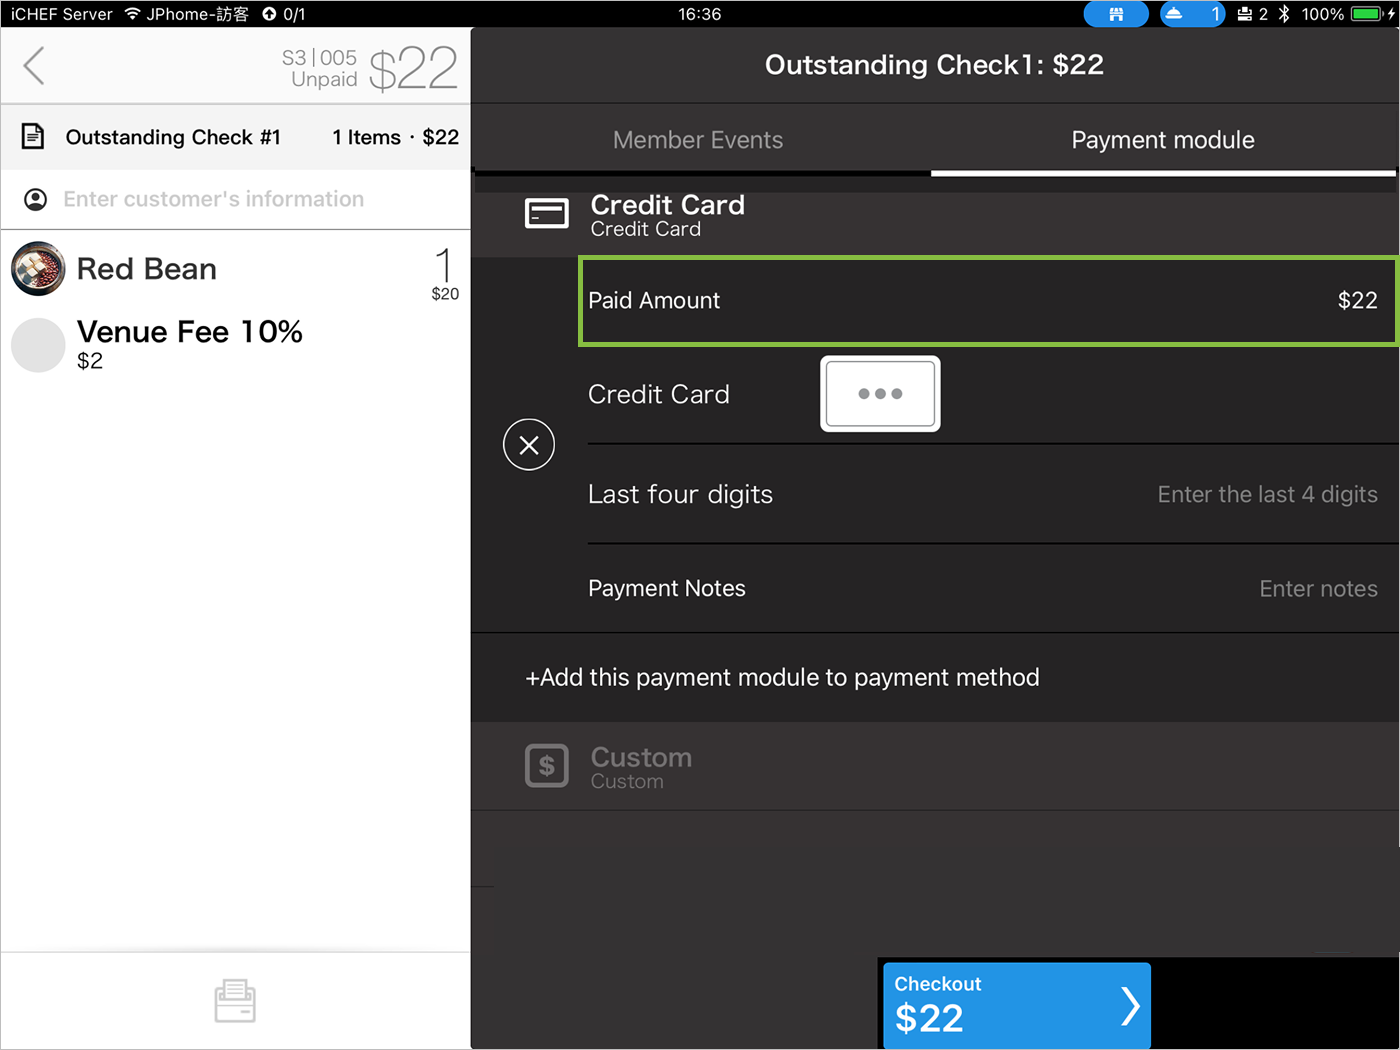The height and width of the screenshot is (1050, 1400).
Task: Switch to the Member Events tab
Action: tap(698, 140)
